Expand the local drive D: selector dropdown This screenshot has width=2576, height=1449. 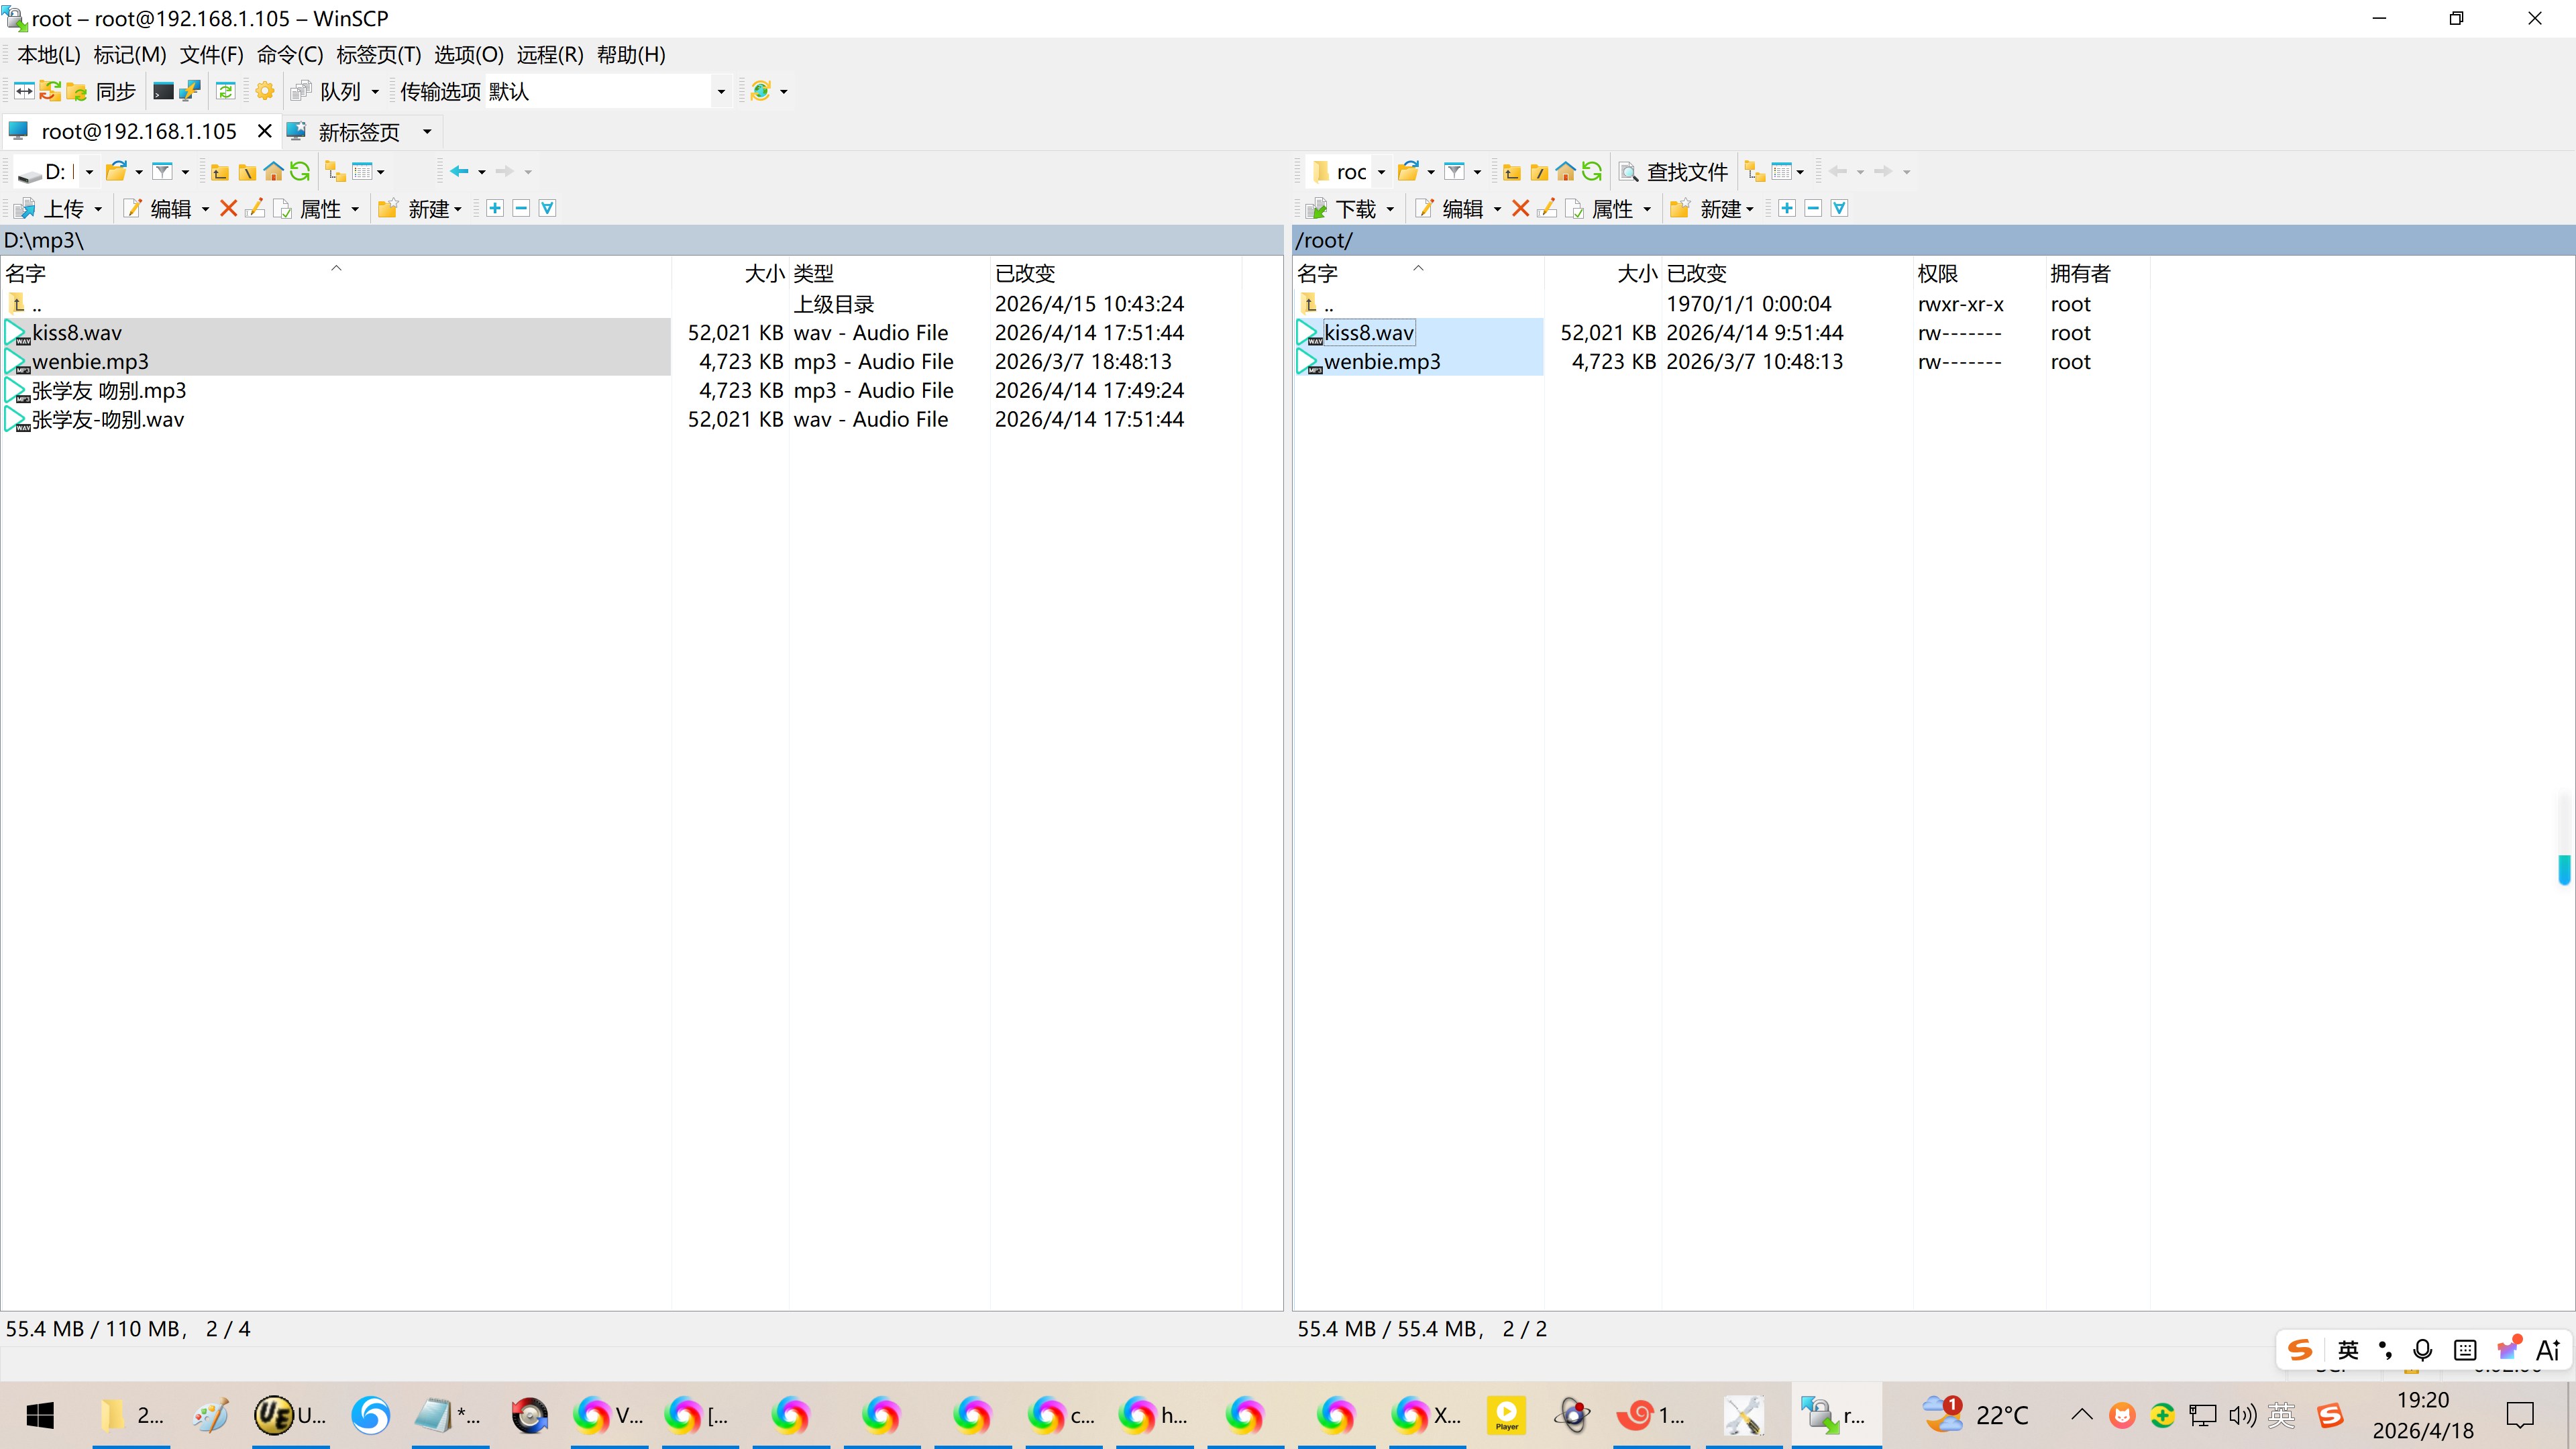[89, 172]
